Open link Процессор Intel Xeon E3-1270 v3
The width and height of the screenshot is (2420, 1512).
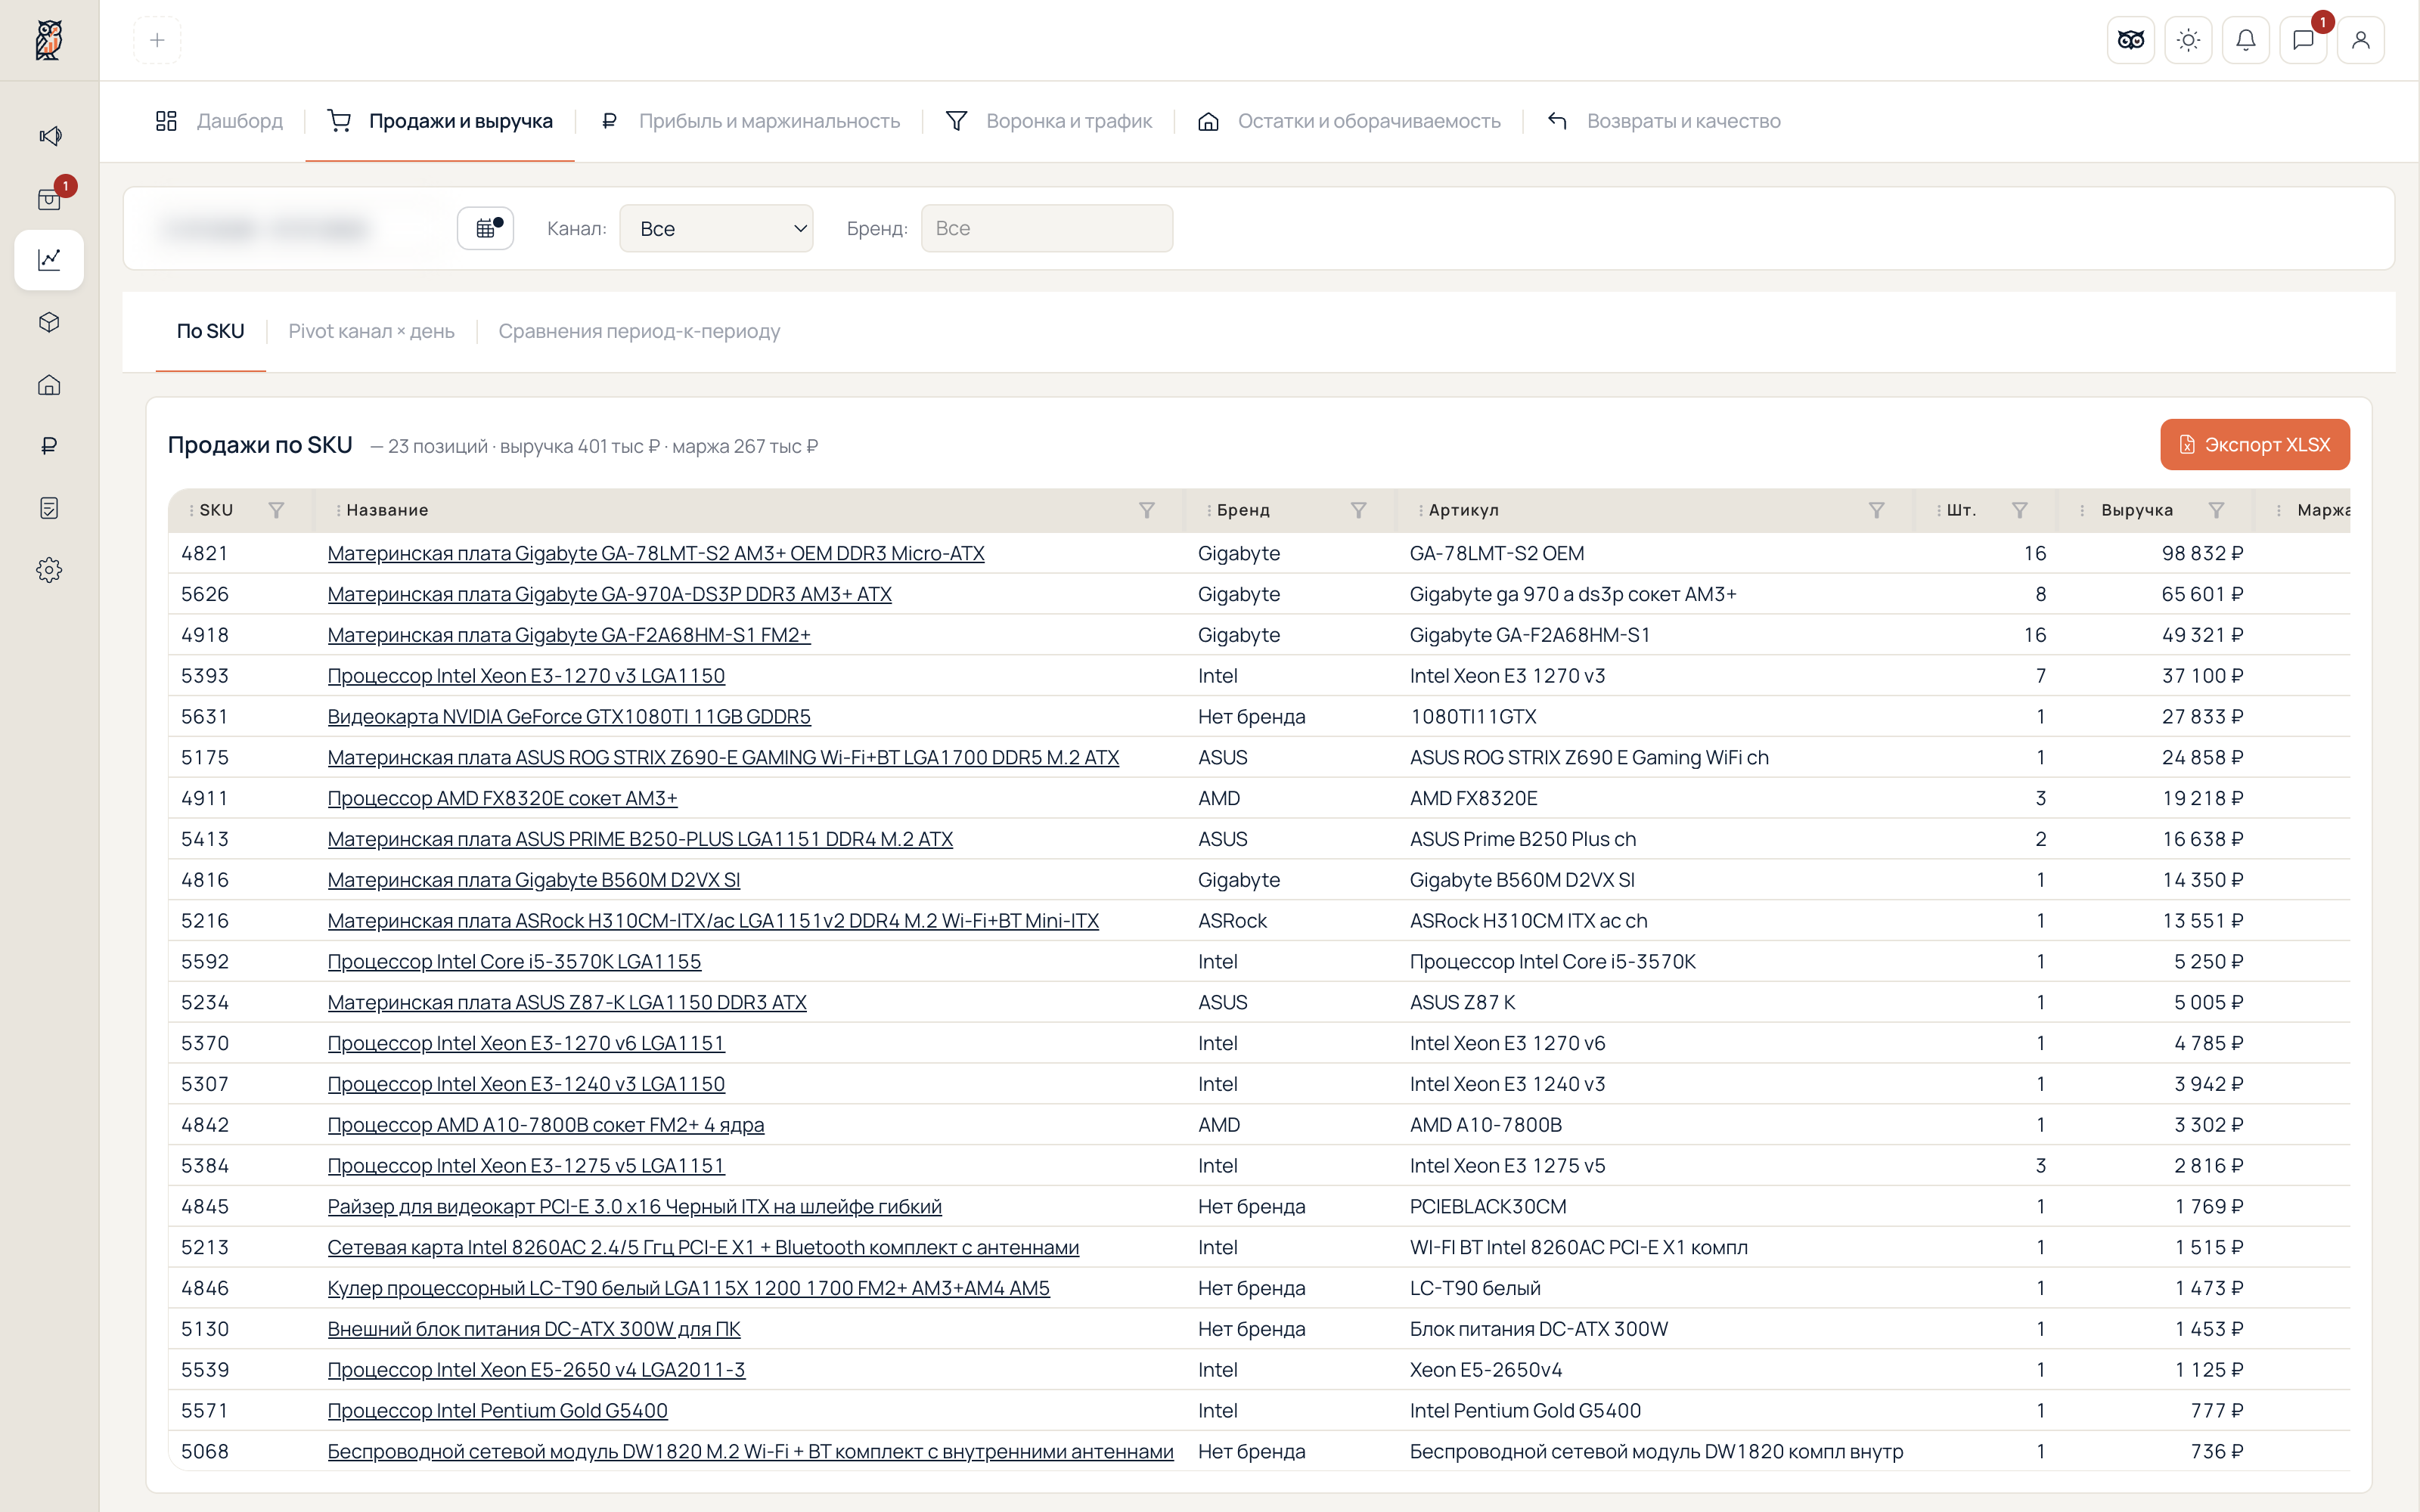click(x=526, y=676)
